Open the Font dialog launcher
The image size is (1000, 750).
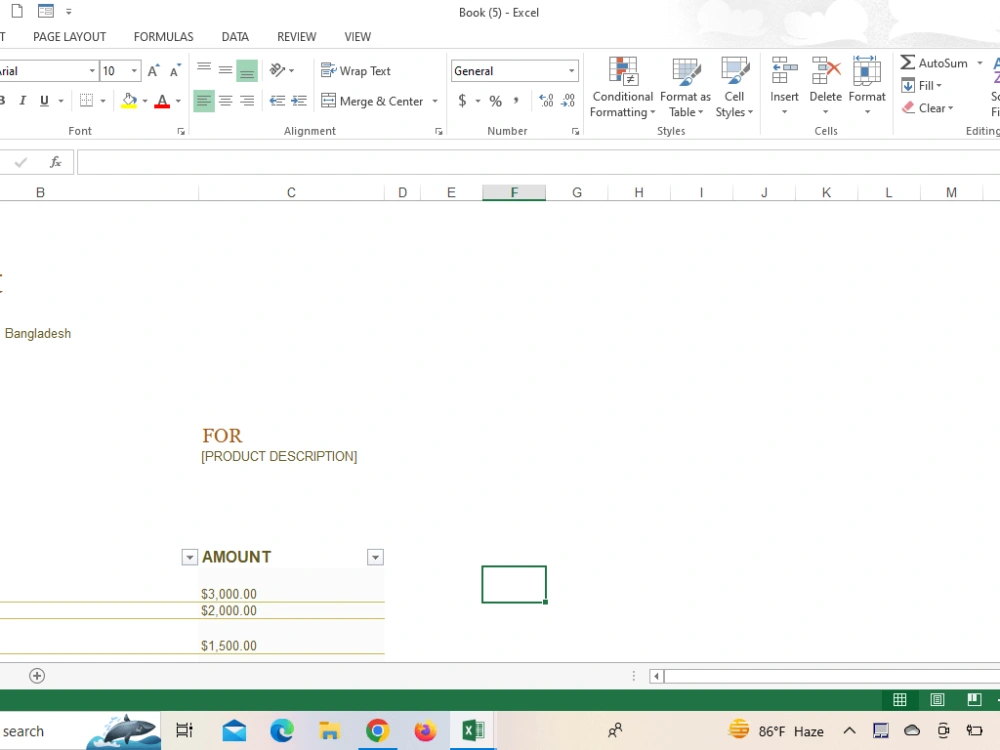click(181, 131)
